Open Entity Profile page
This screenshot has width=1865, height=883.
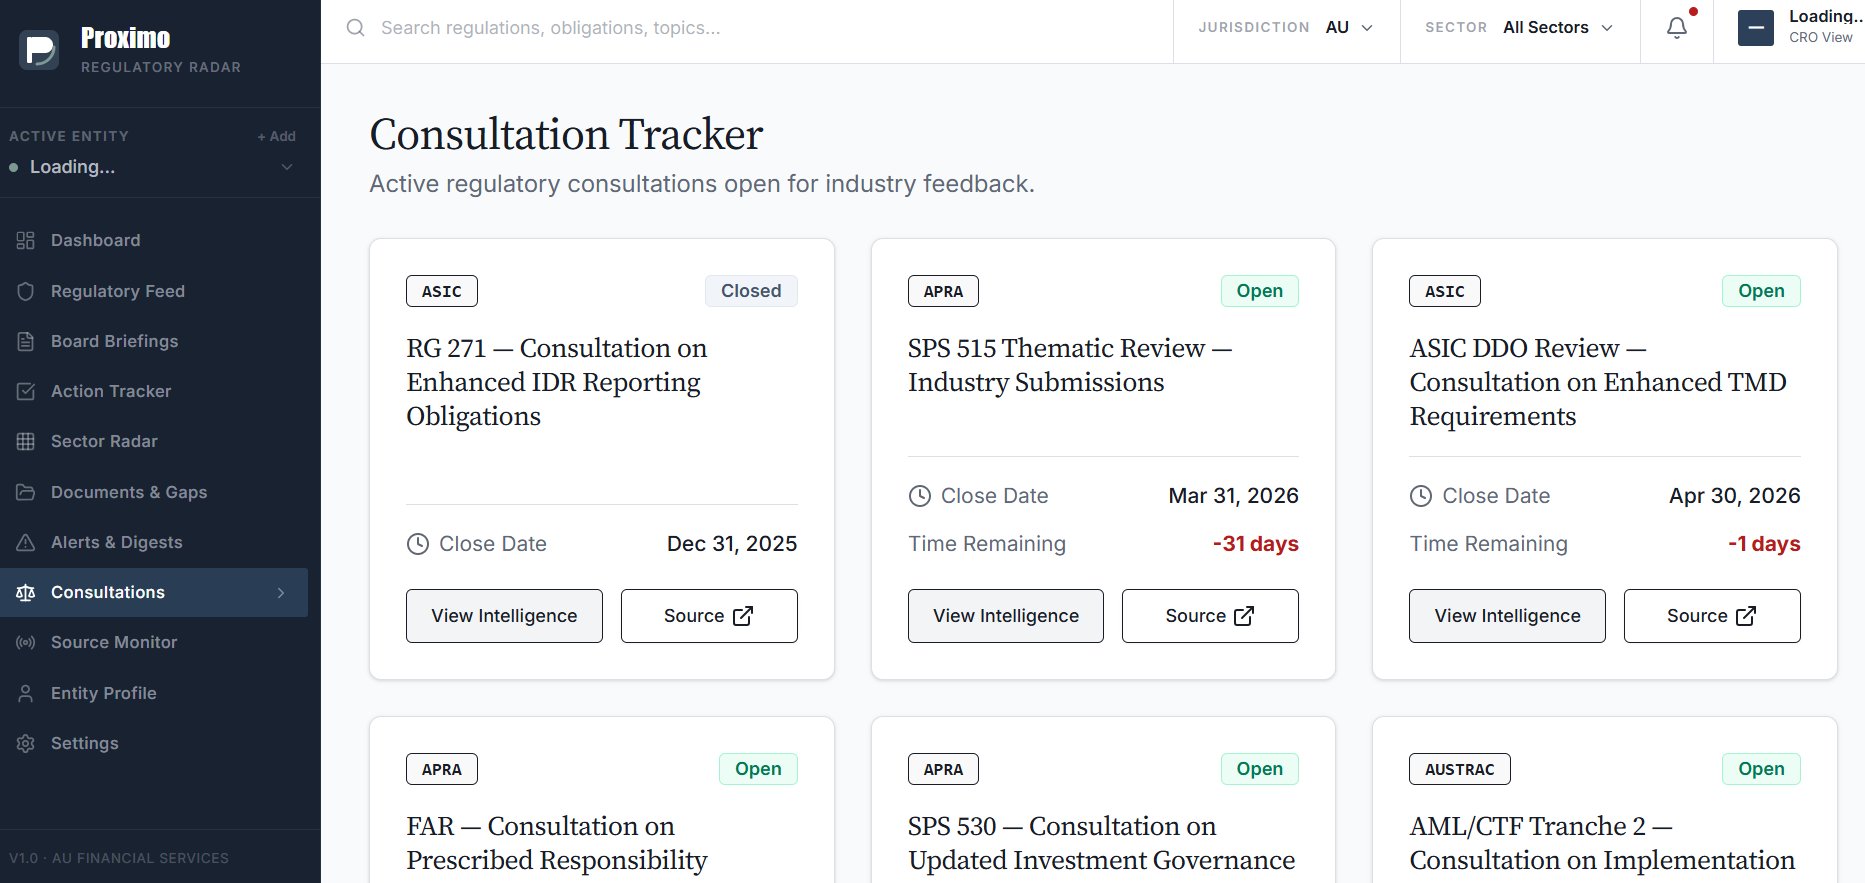coord(154,693)
